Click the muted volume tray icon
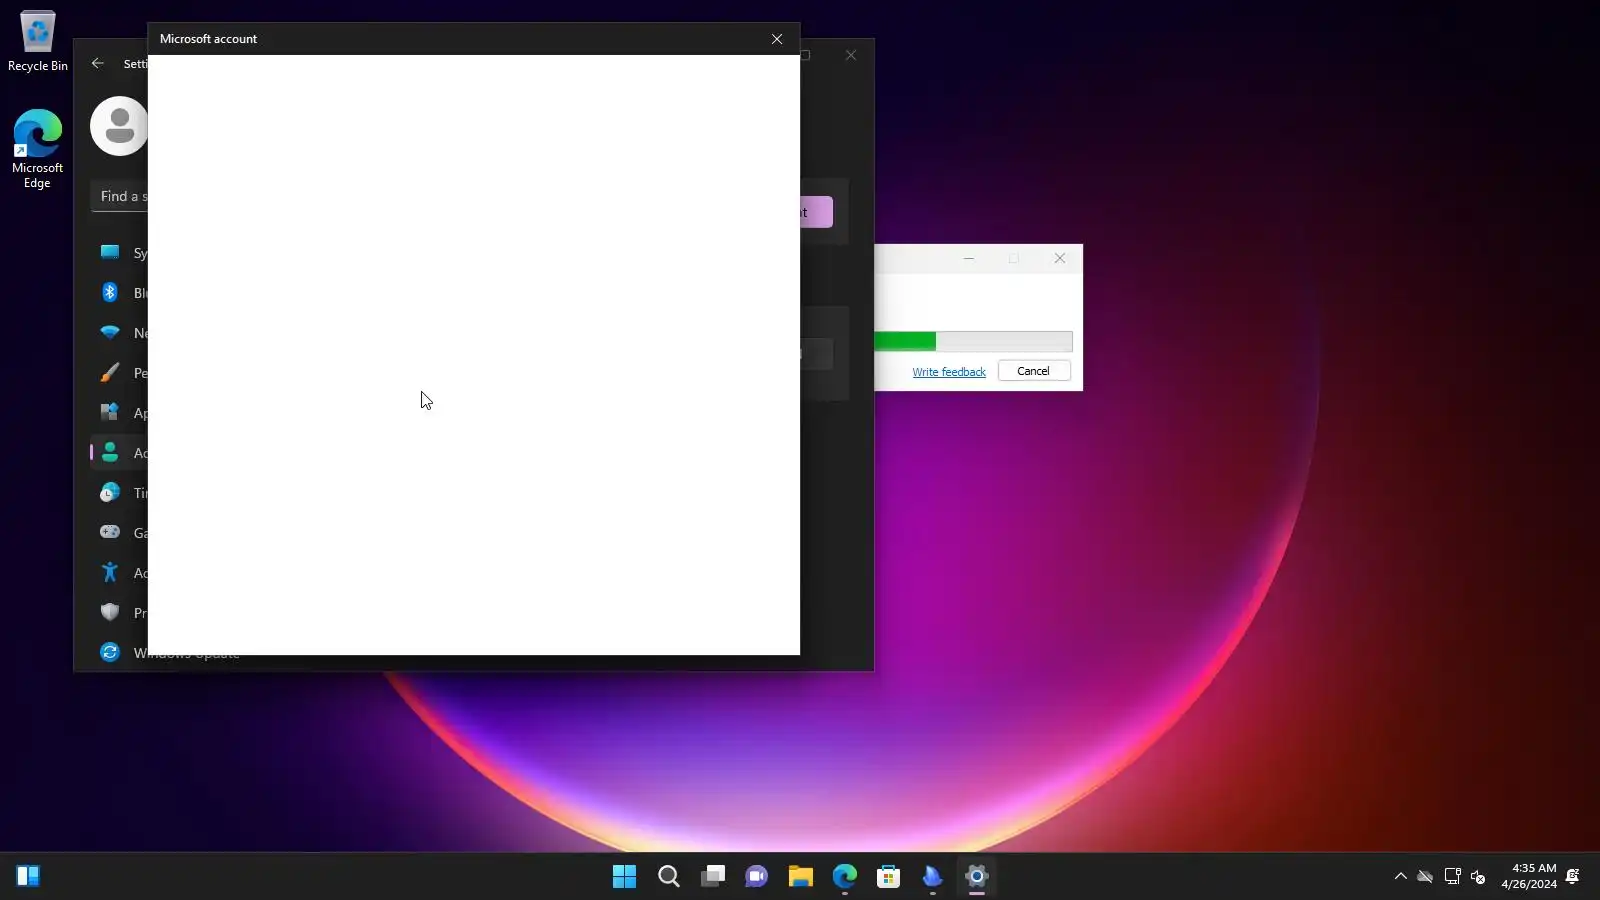This screenshot has height=900, width=1600. pyautogui.click(x=1479, y=877)
